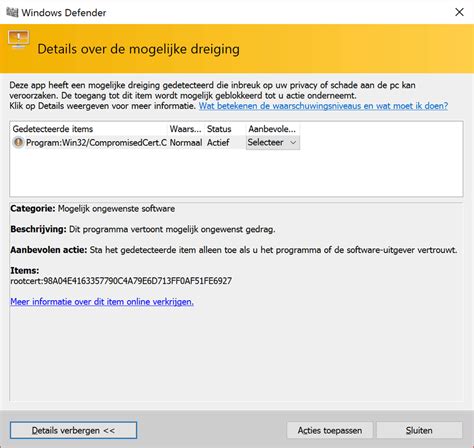Click Acties toepassen button
This screenshot has width=474, height=448.
tap(330, 430)
